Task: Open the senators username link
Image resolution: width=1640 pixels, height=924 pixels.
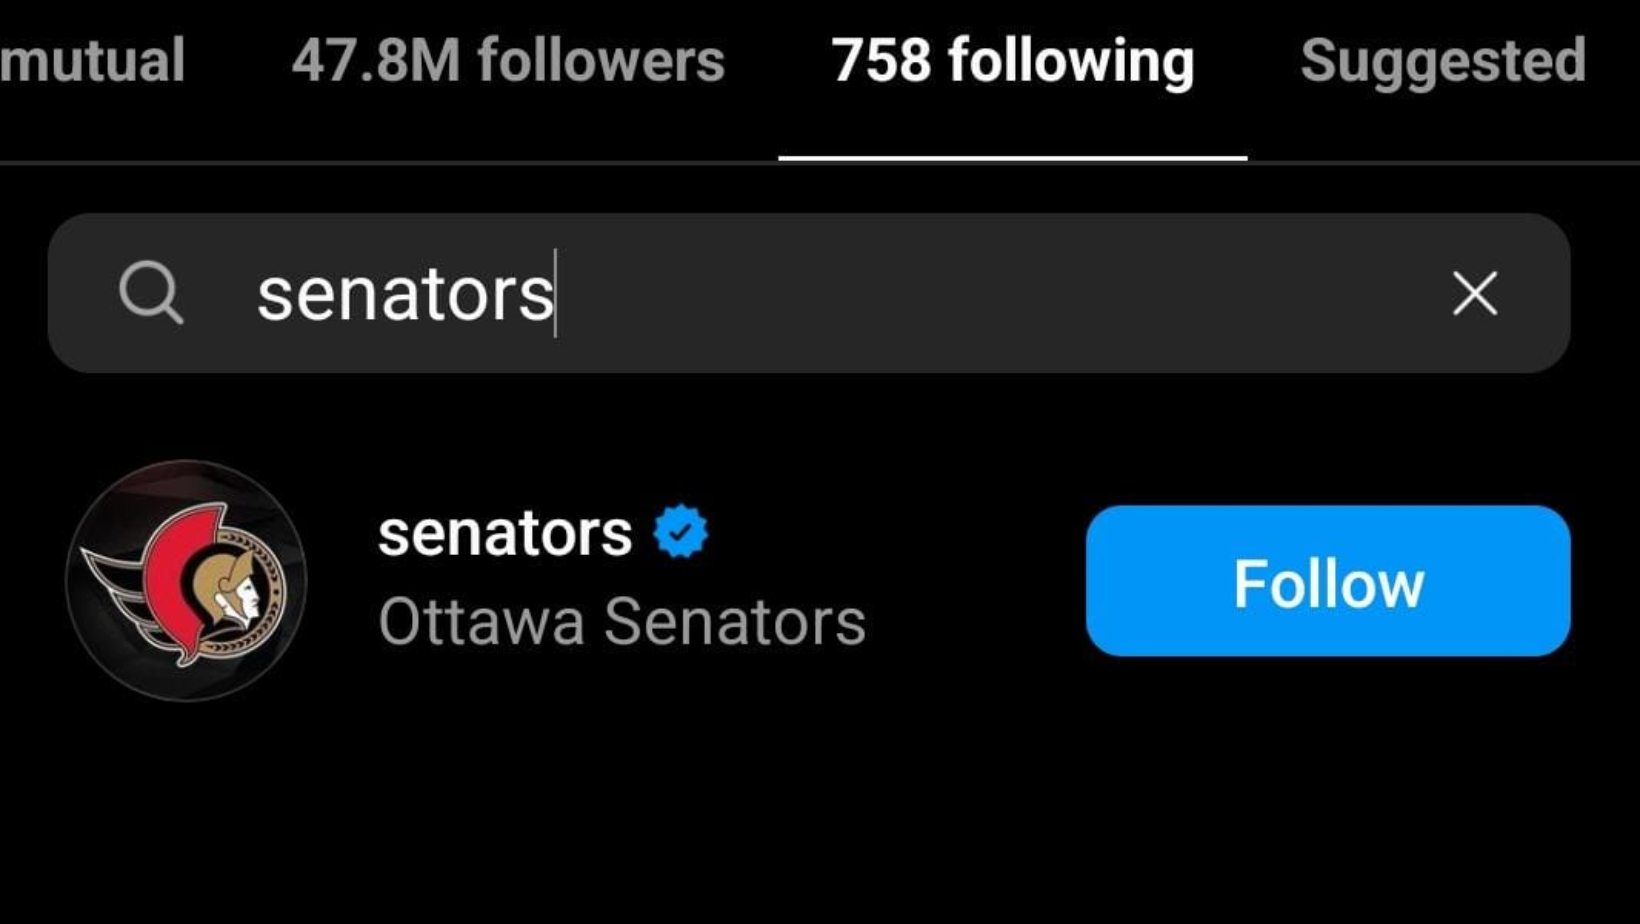Action: (505, 533)
